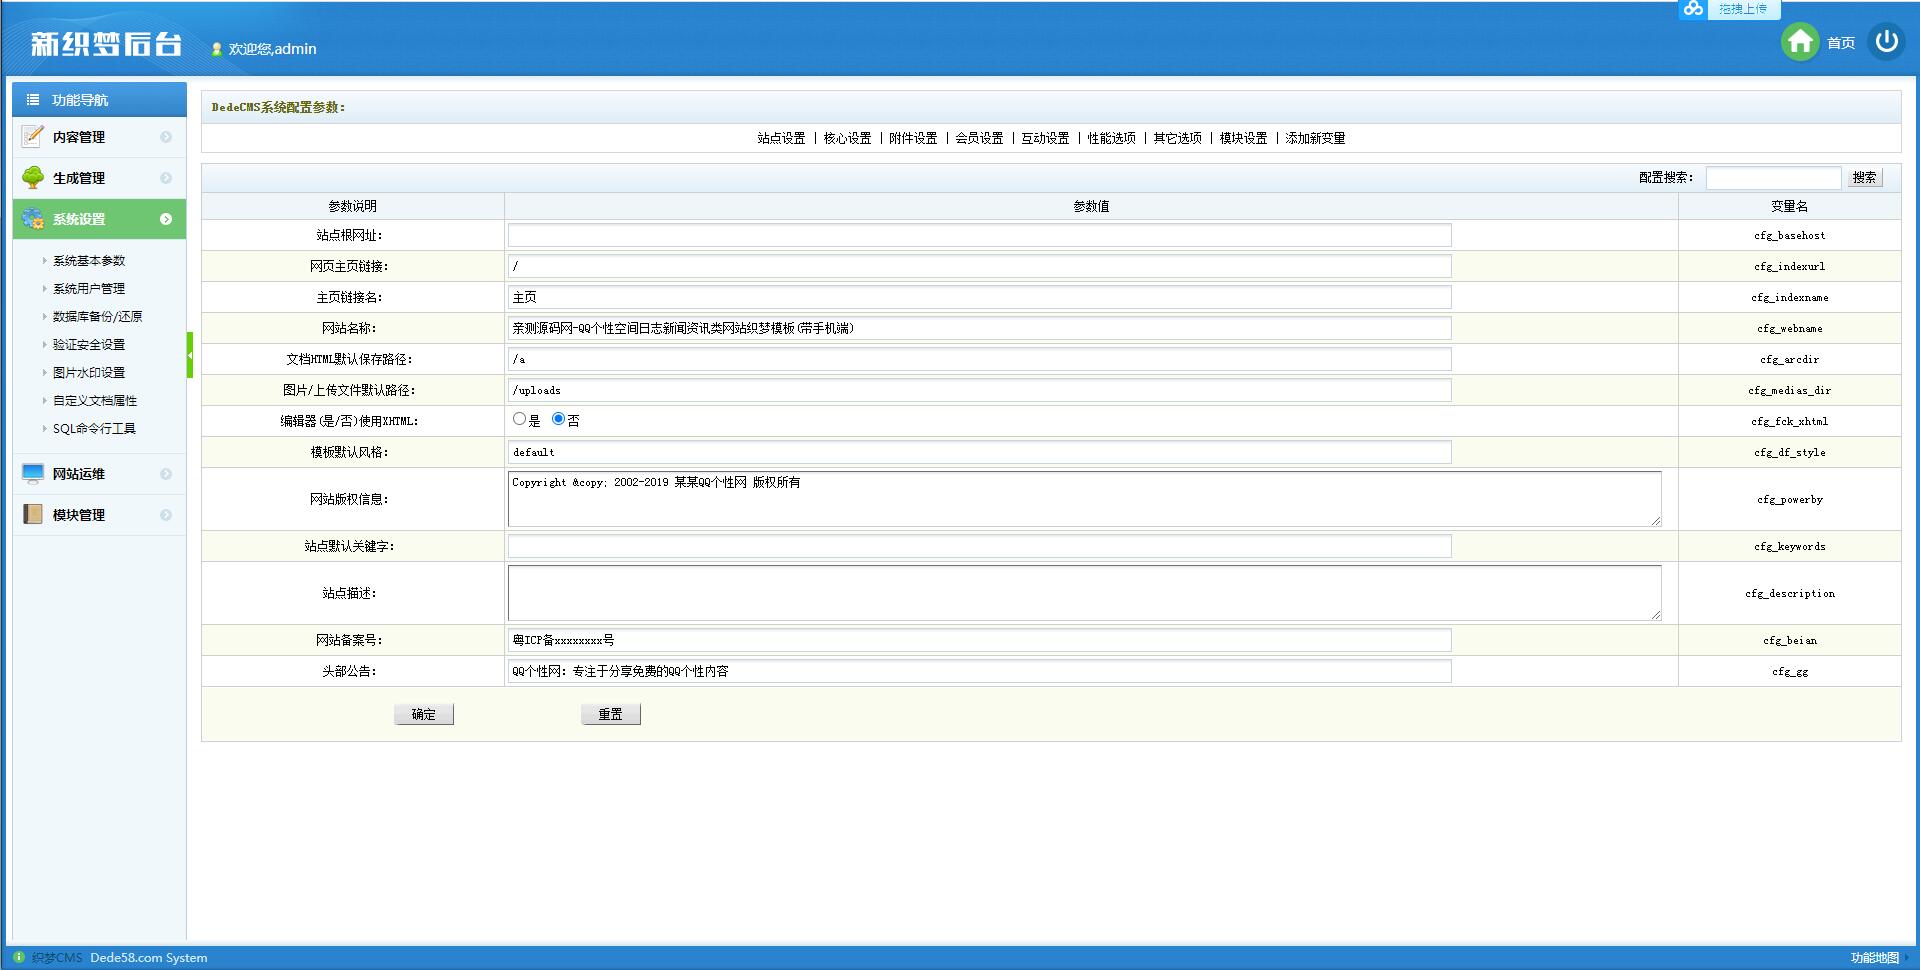Click the cloud upload icon at top
Viewport: 1920px width, 970px height.
point(1693,9)
